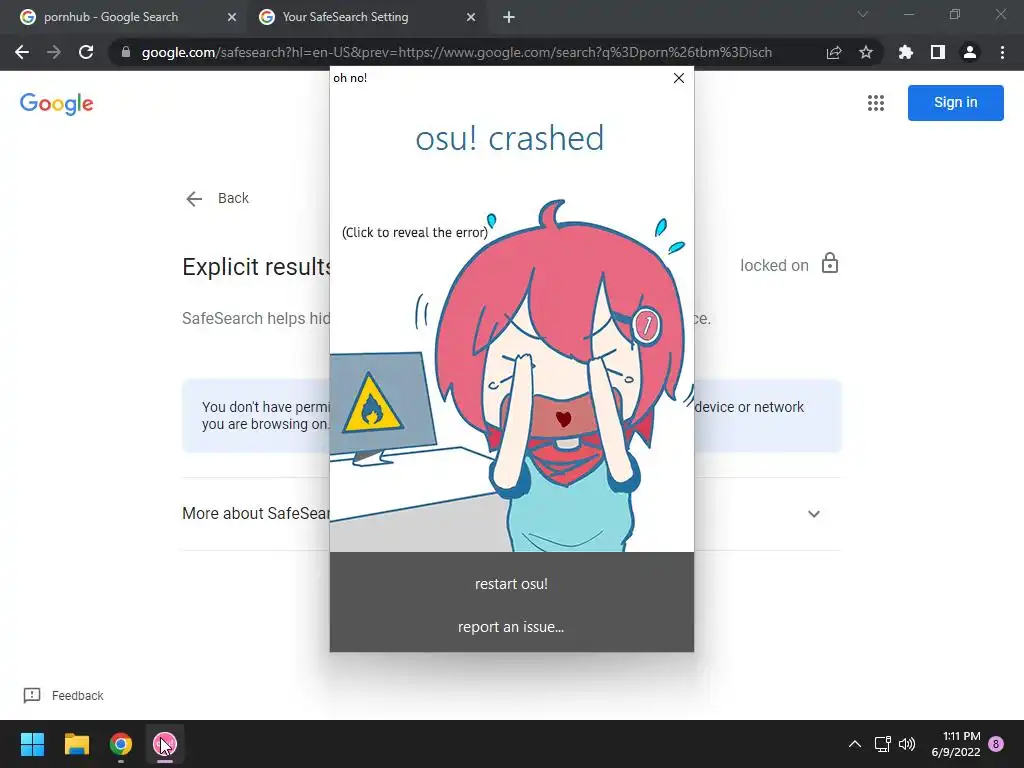Switch to the pornhub - Google Search tab

tap(111, 17)
